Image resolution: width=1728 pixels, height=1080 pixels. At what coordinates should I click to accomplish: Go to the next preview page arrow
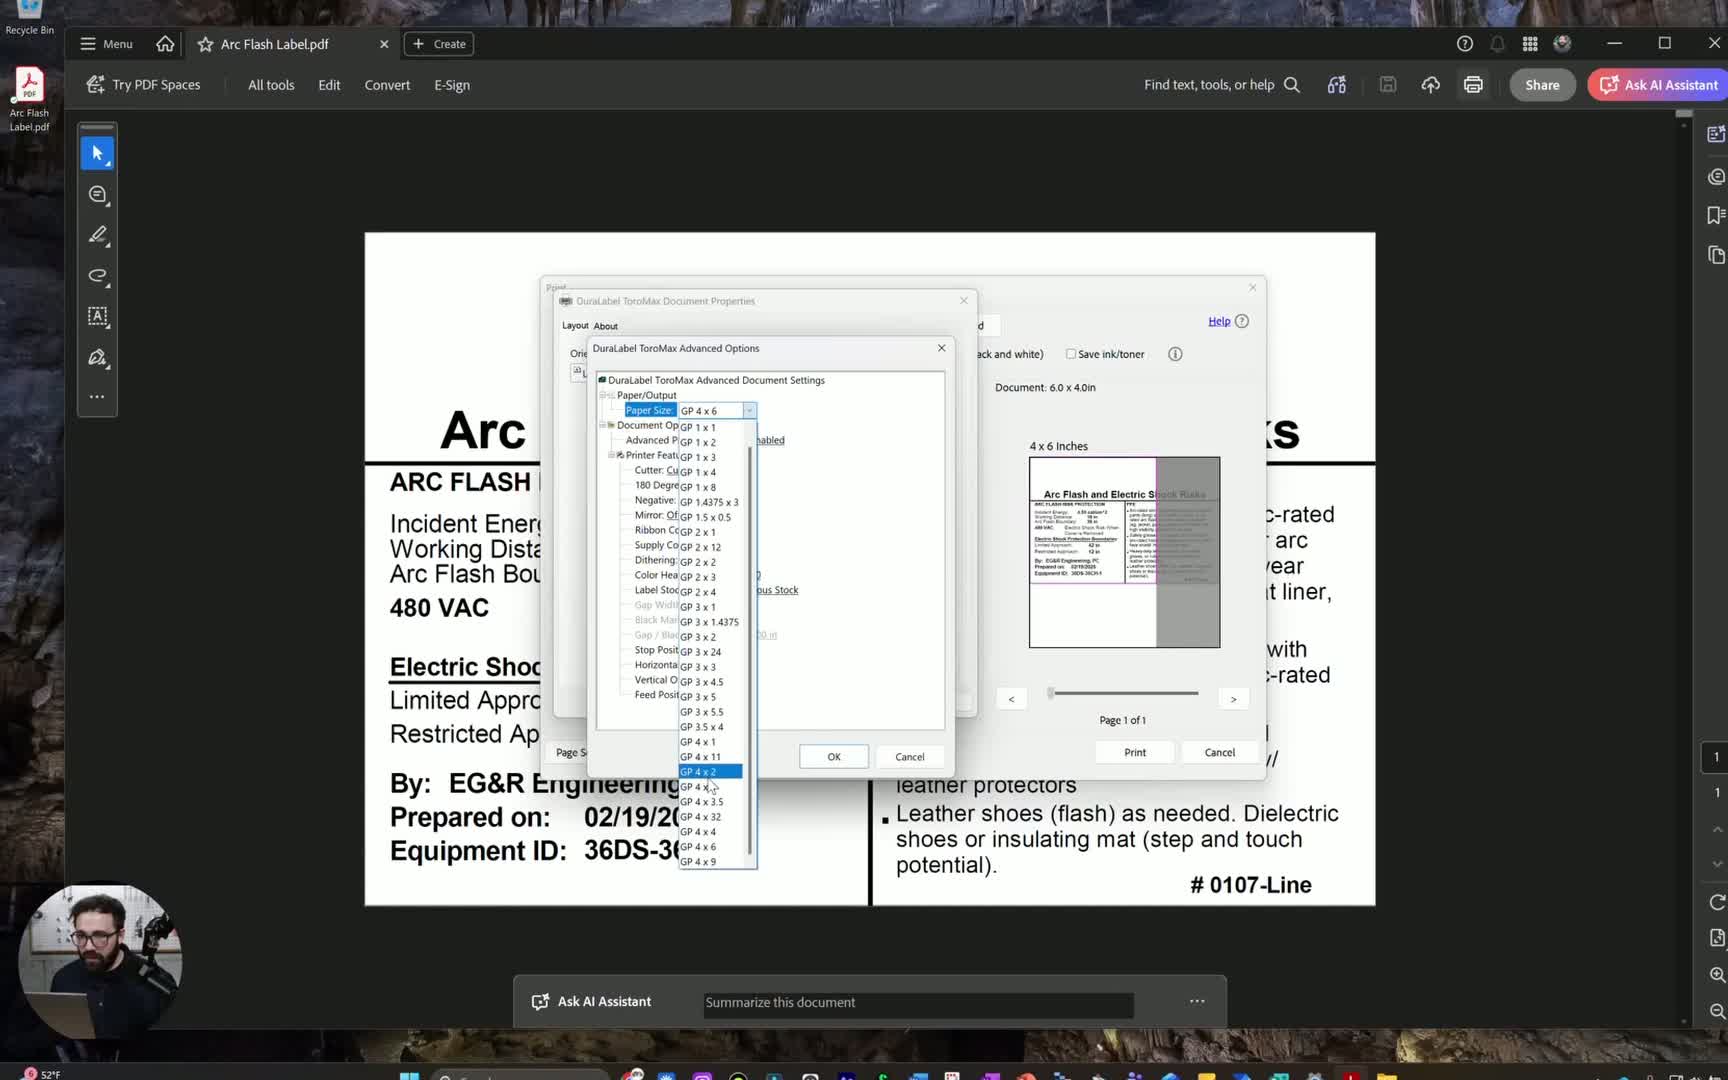click(x=1233, y=699)
